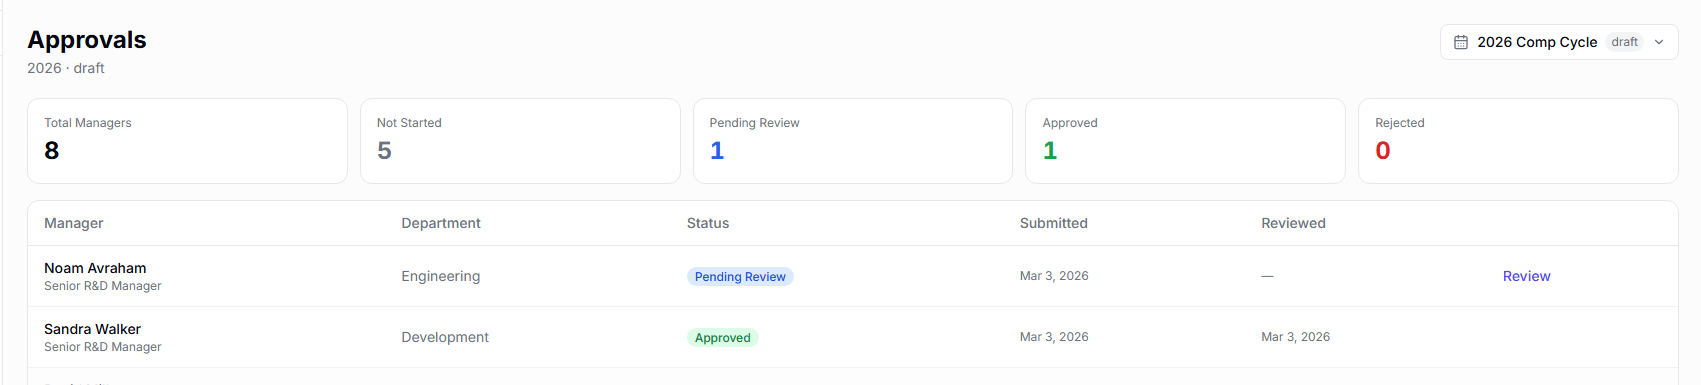The width and height of the screenshot is (1701, 385).
Task: Click the Not Started count 5
Action: coord(384,151)
